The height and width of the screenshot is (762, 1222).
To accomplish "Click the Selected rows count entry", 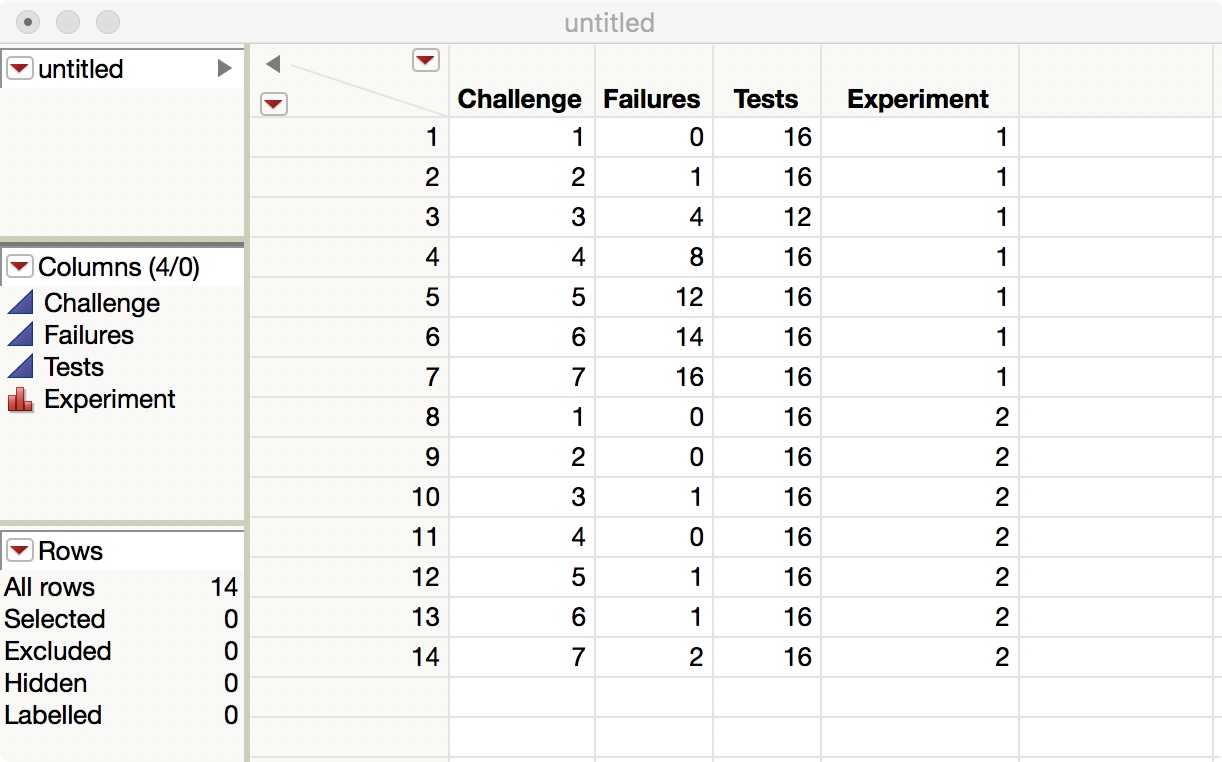I will click(55, 619).
